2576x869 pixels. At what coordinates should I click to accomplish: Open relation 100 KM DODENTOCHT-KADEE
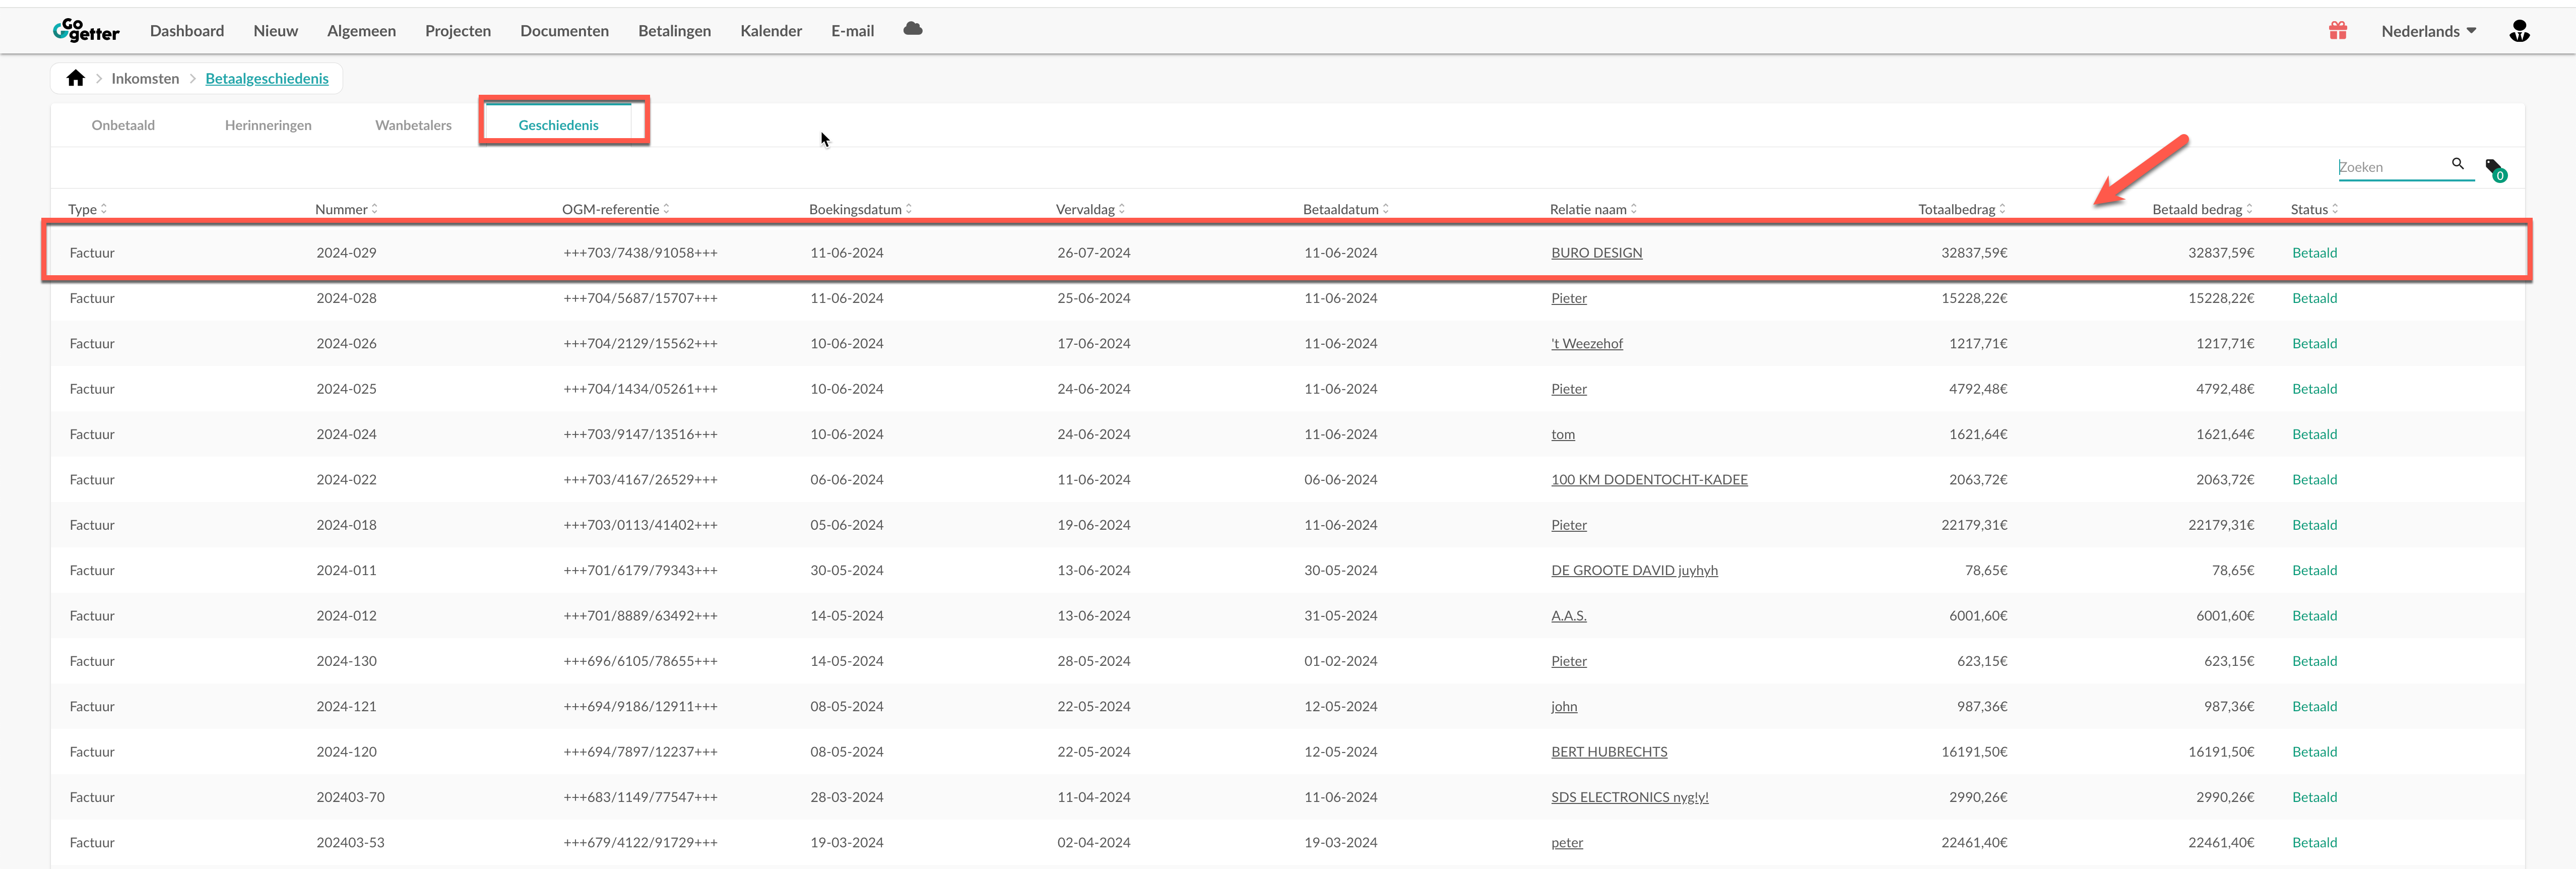click(1649, 480)
